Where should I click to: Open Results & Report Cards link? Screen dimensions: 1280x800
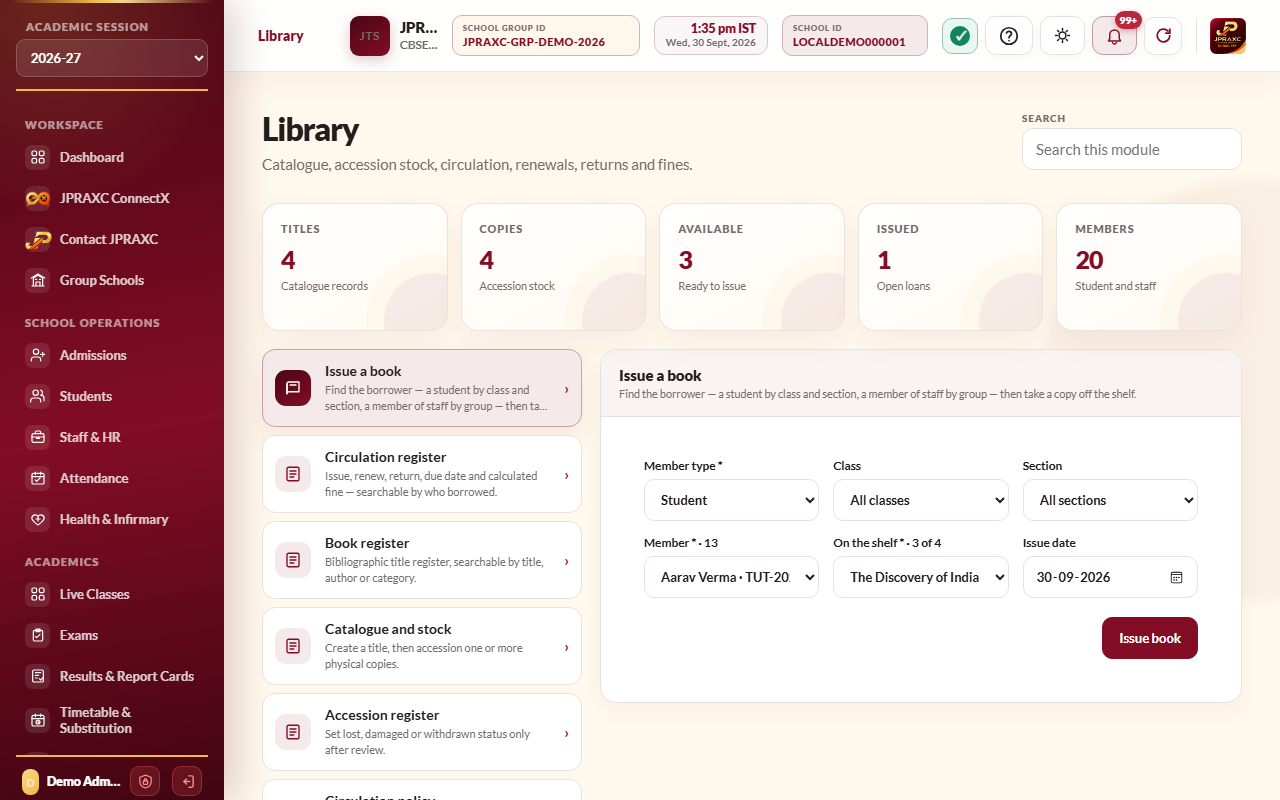tap(112, 676)
